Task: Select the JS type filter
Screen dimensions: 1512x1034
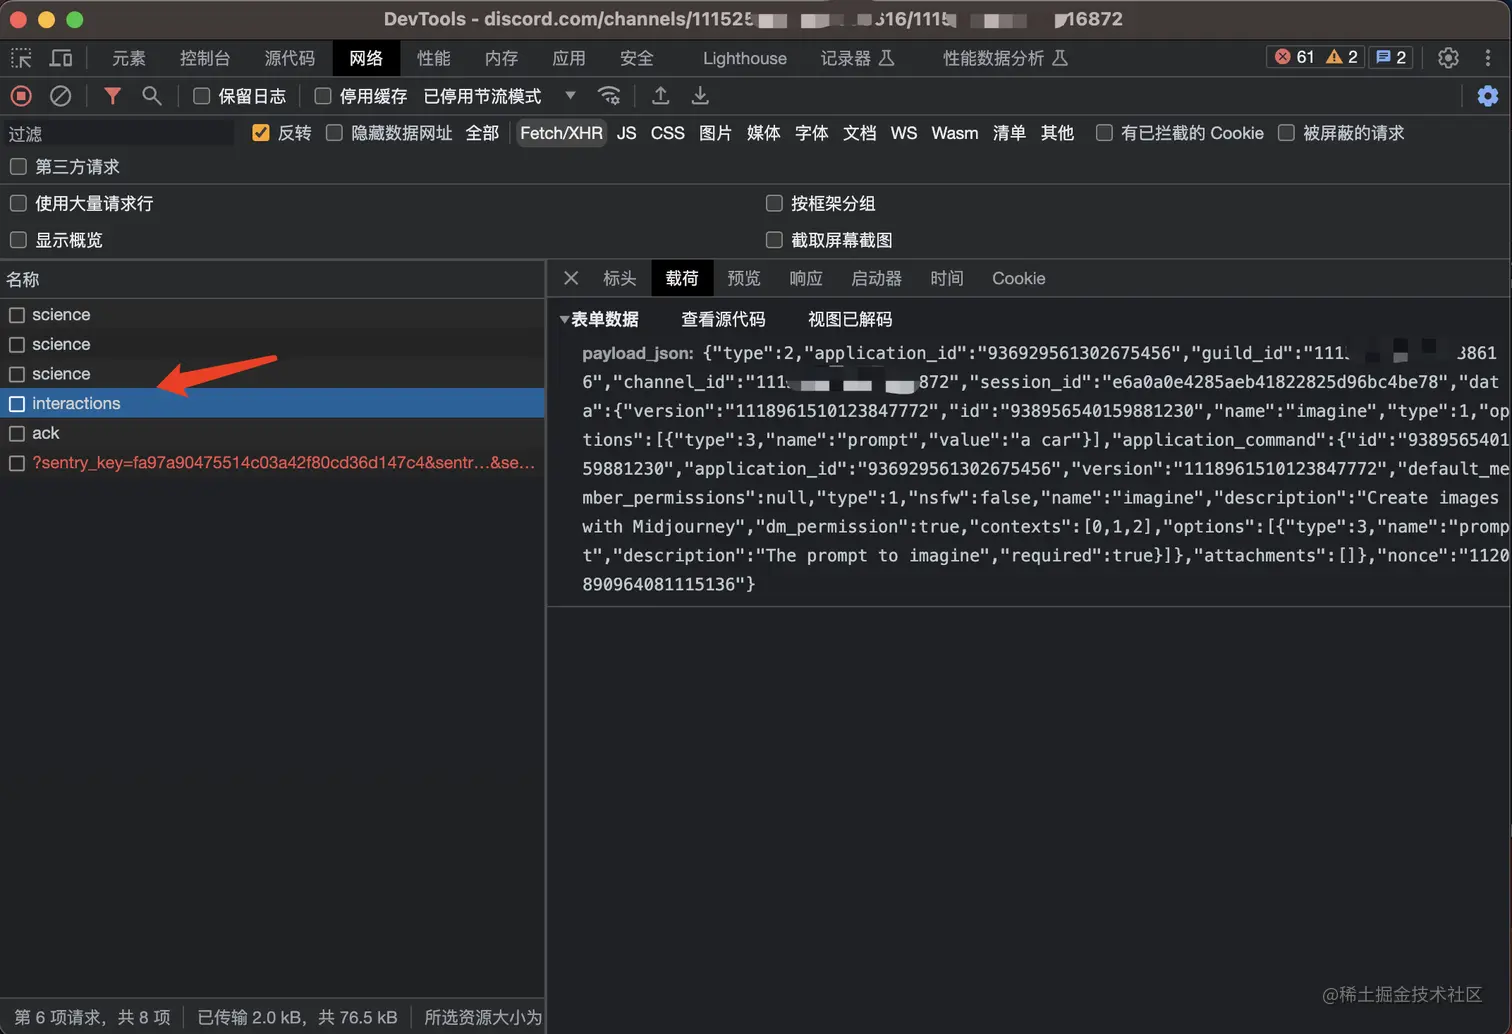Action: (627, 133)
